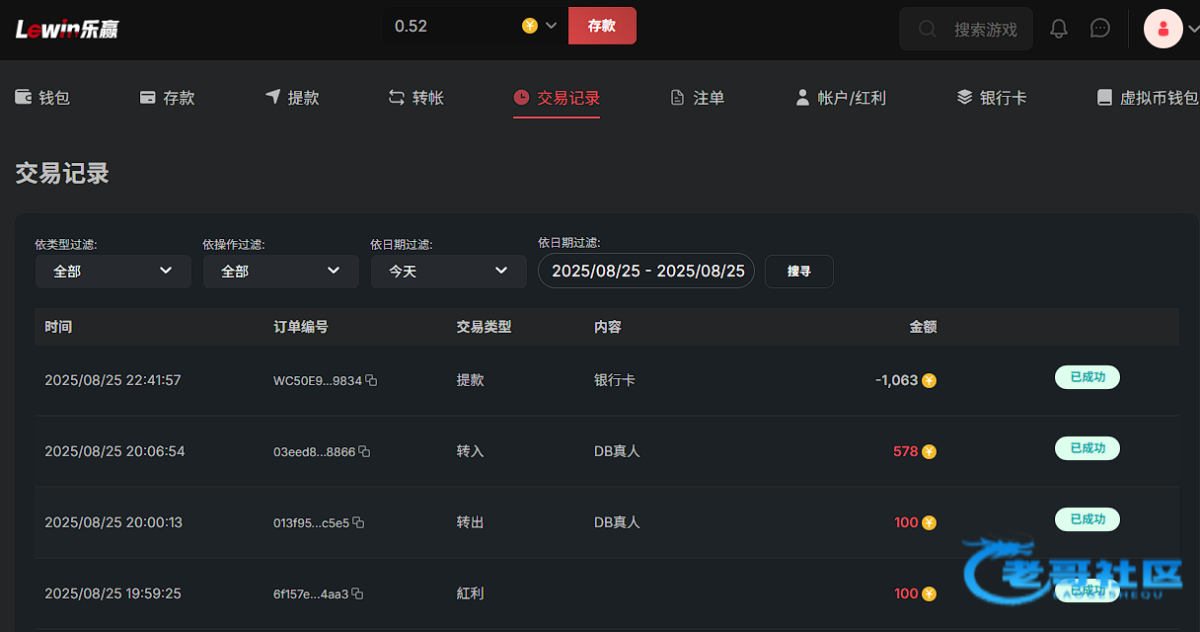The height and width of the screenshot is (632, 1200).
Task: Switch to the 钱包 wallet tab
Action: (43, 98)
